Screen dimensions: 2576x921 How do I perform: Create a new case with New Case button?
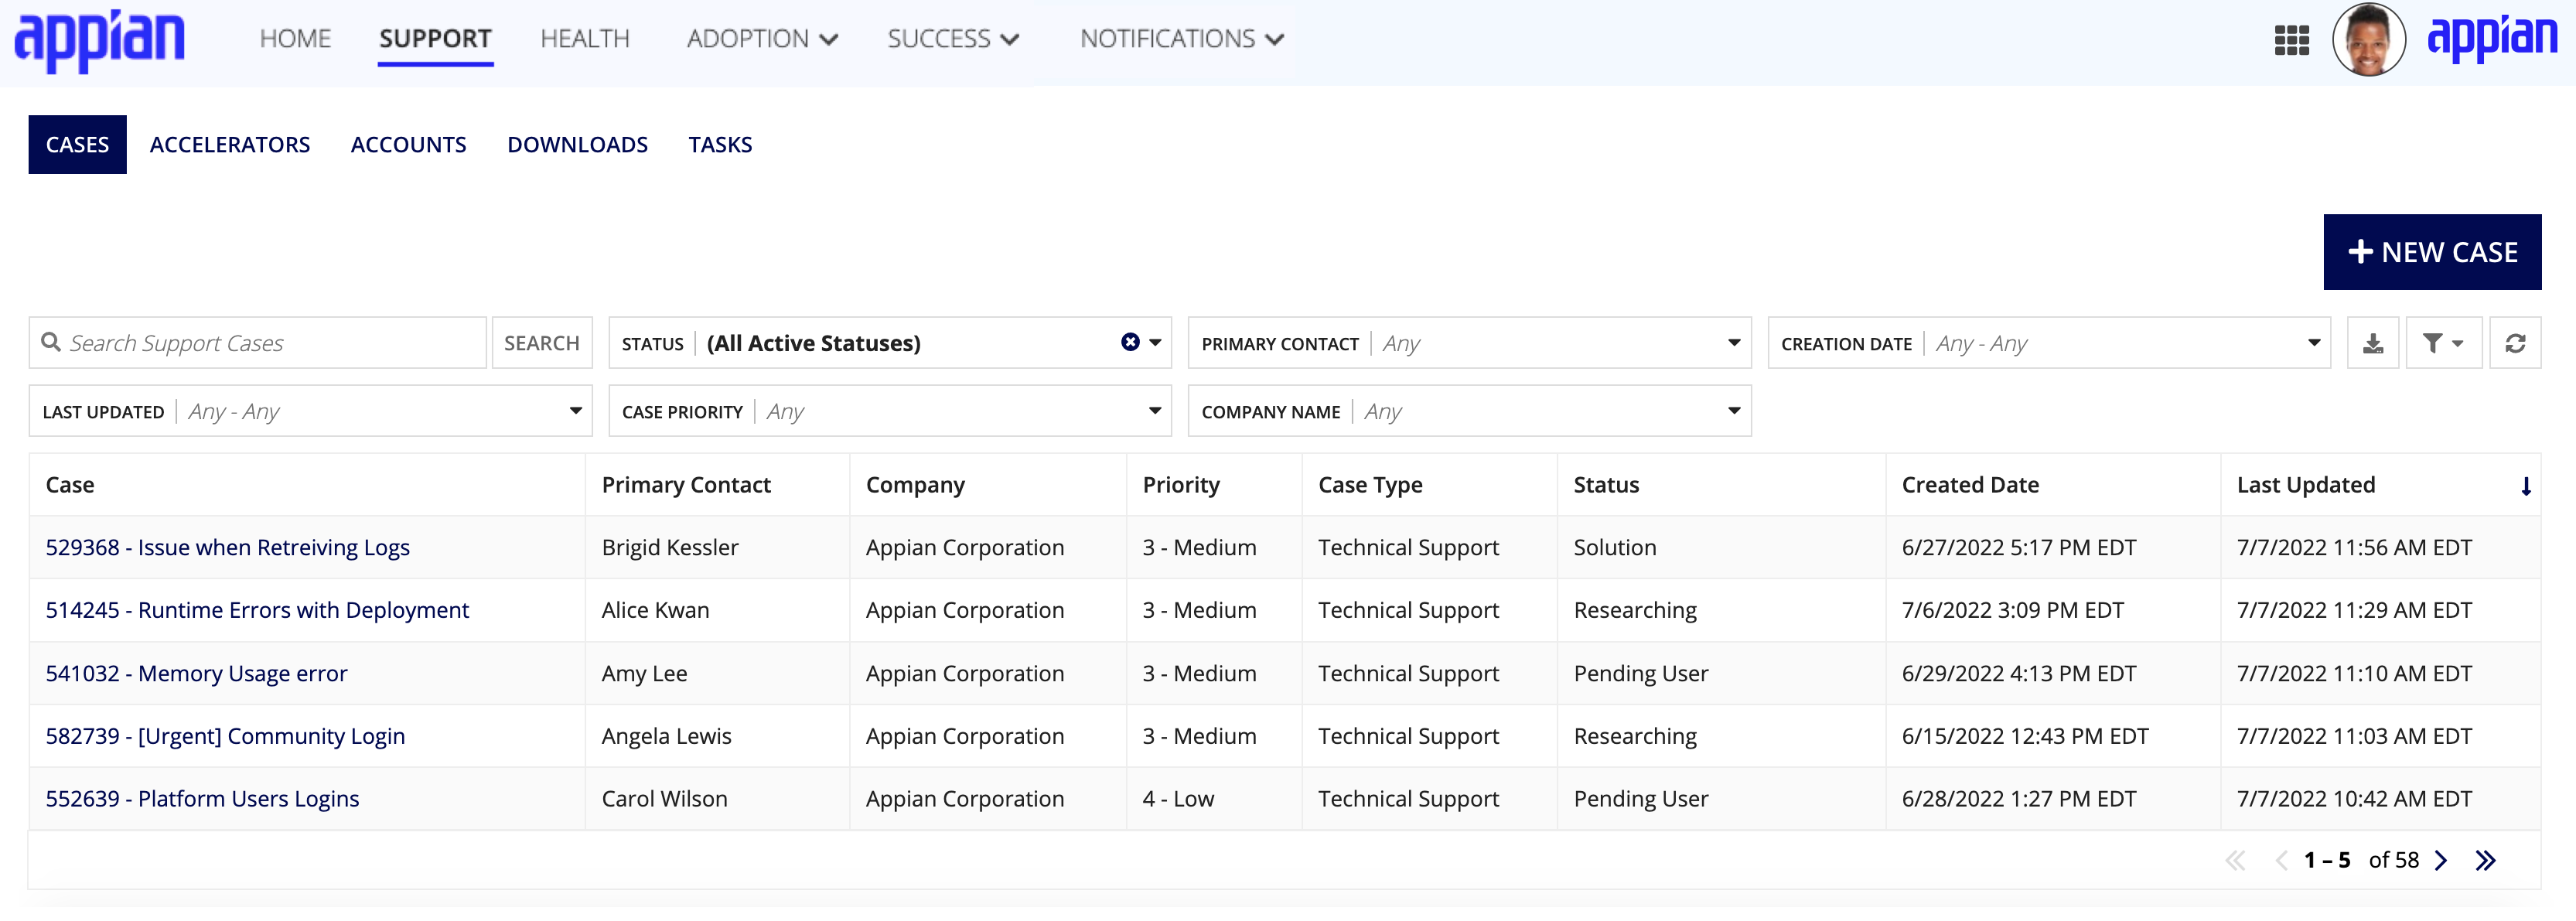click(2432, 252)
